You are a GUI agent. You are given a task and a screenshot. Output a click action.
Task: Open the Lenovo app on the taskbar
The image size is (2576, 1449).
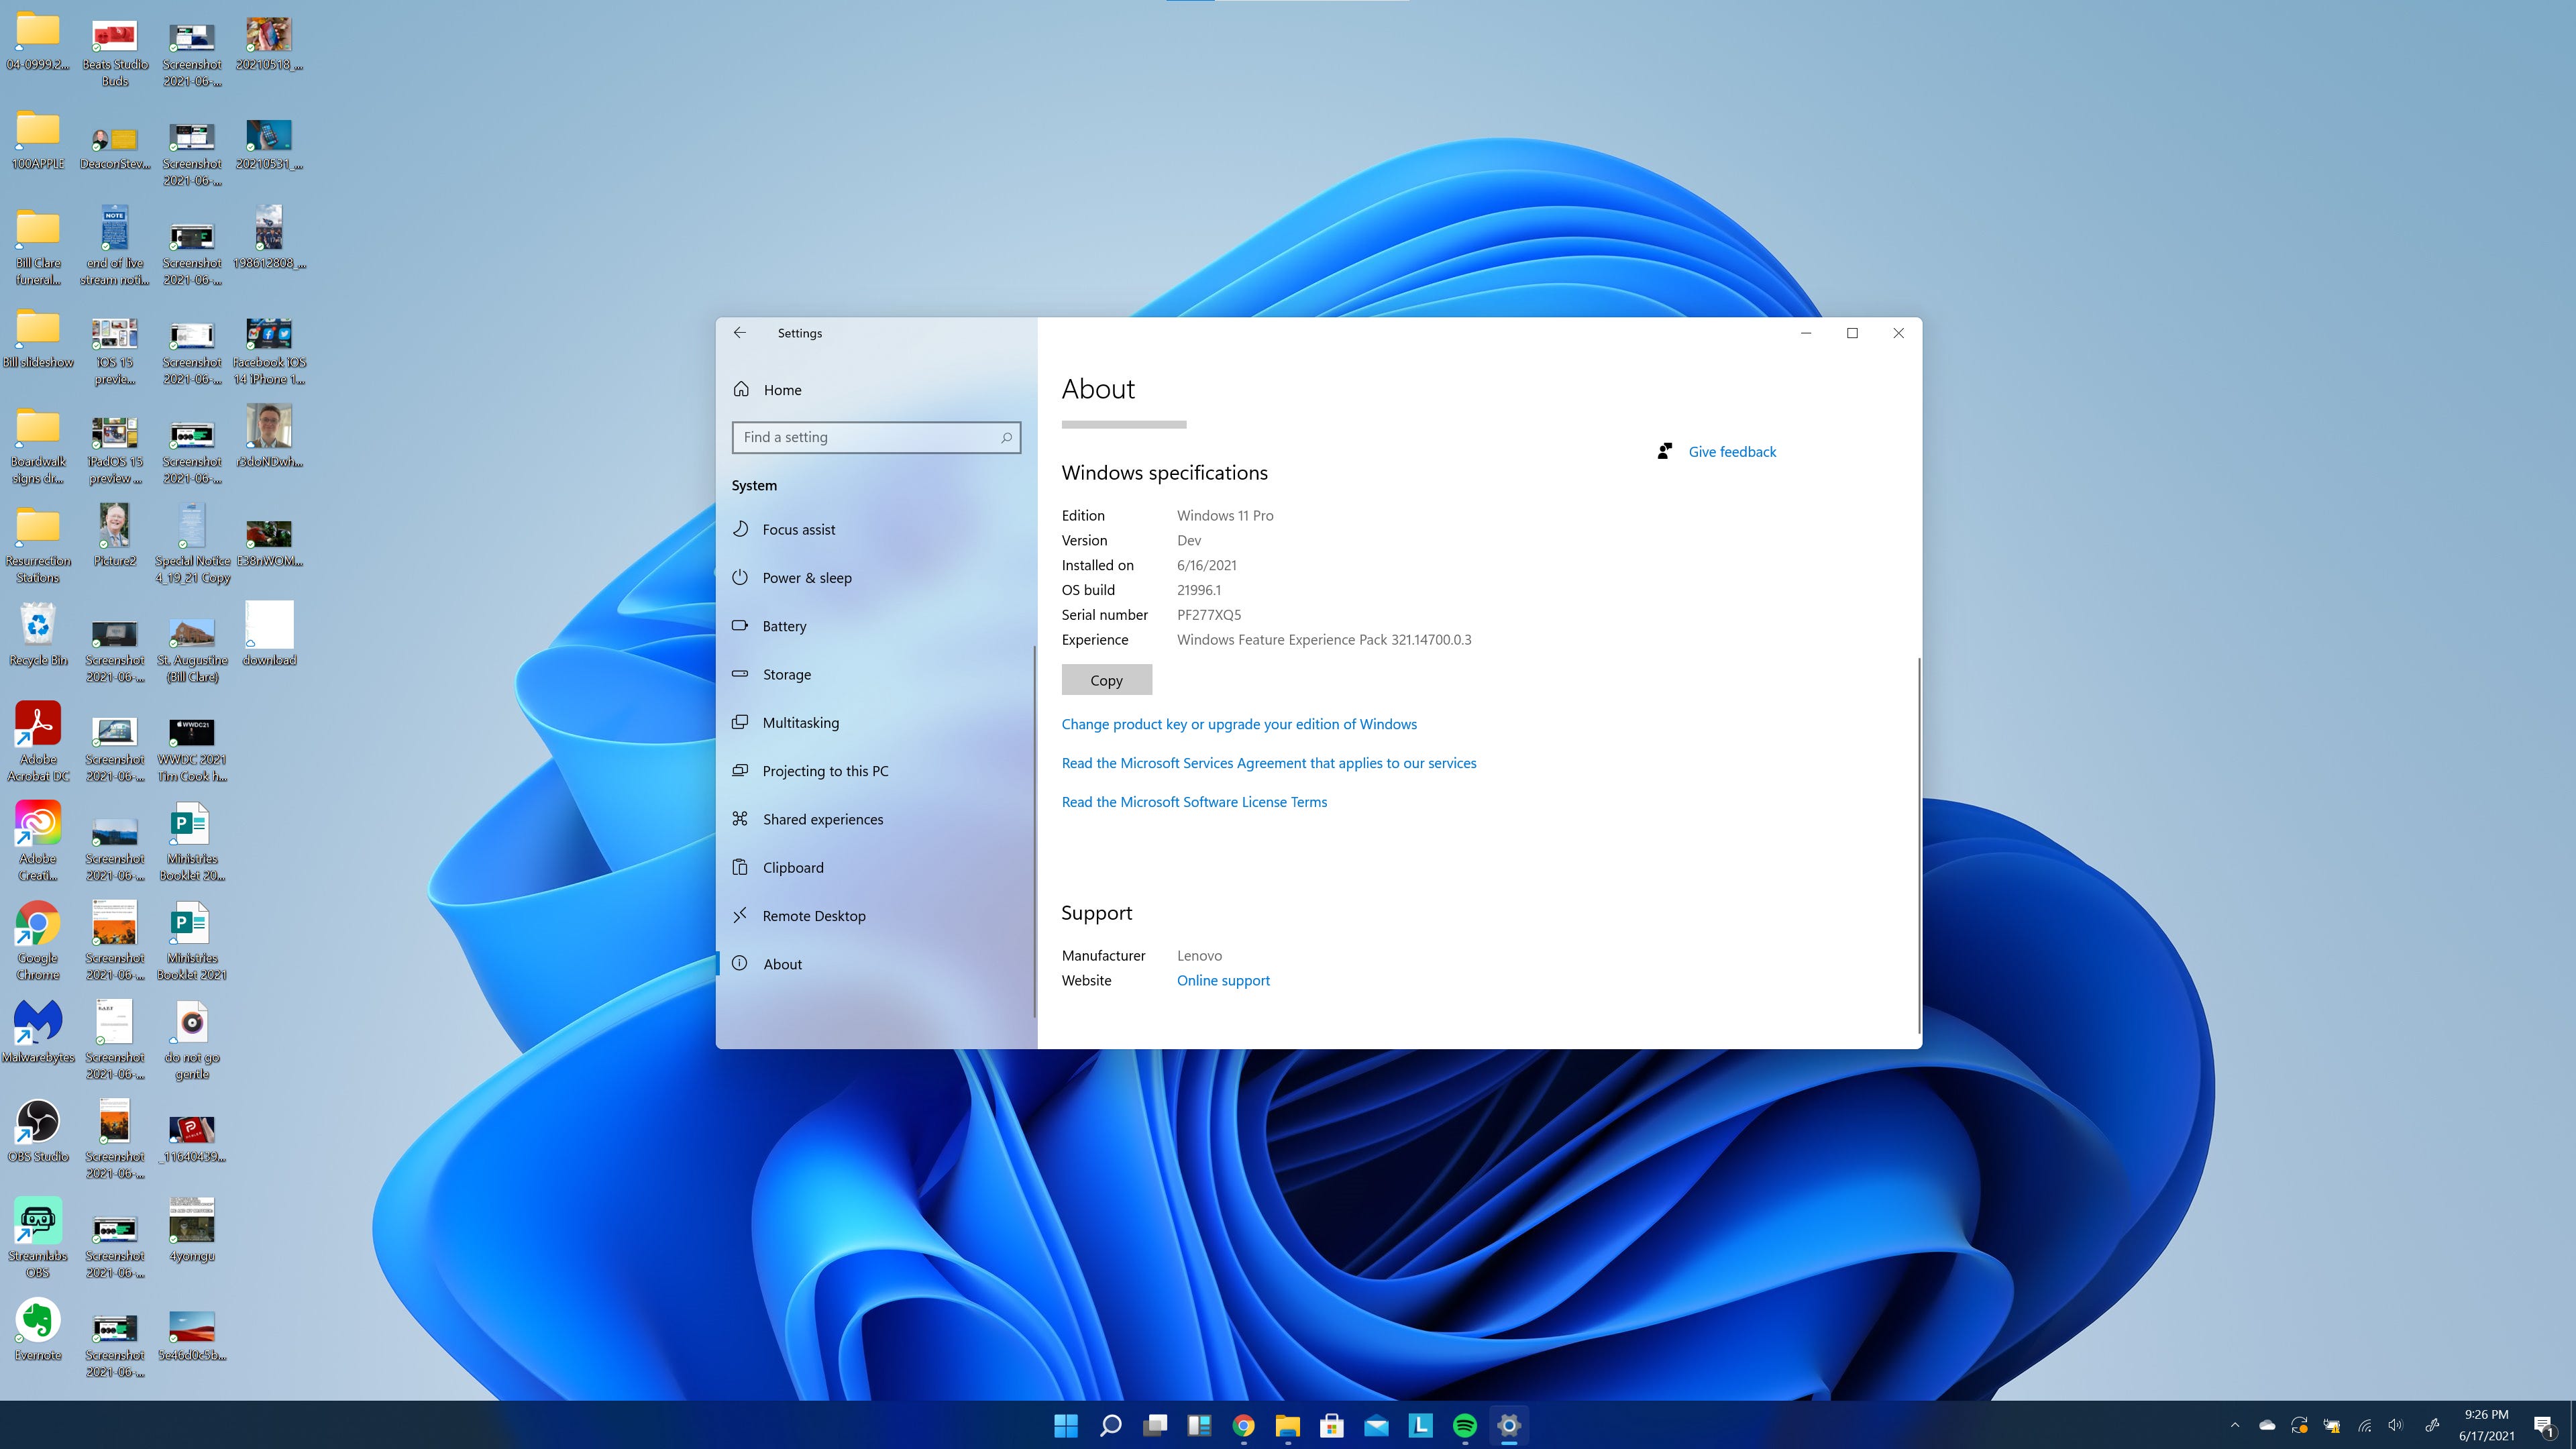[x=1420, y=1425]
